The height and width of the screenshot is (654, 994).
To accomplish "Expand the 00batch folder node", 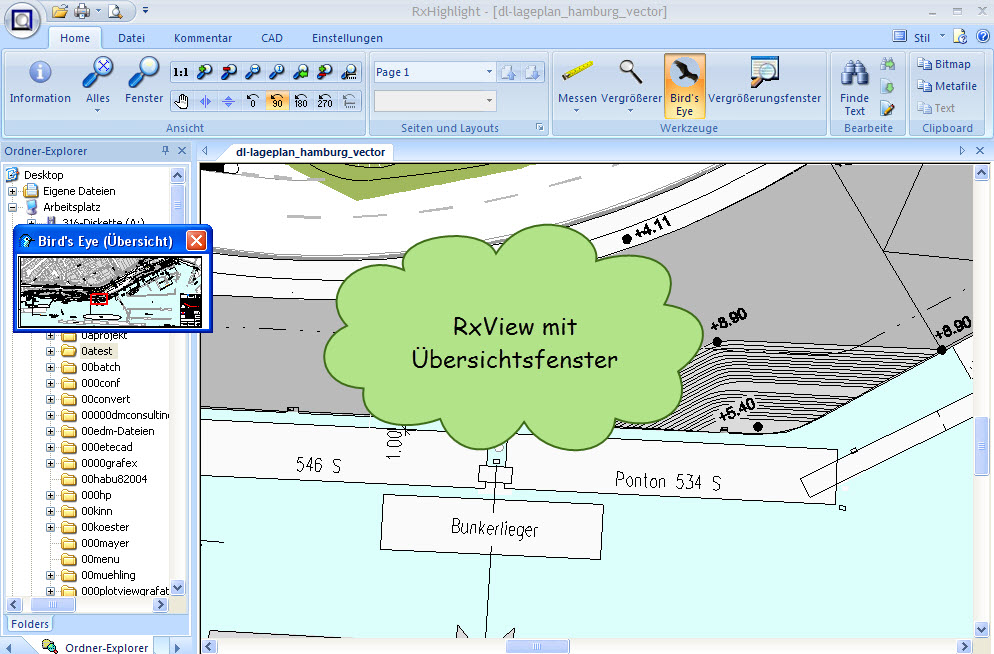I will pyautogui.click(x=50, y=367).
